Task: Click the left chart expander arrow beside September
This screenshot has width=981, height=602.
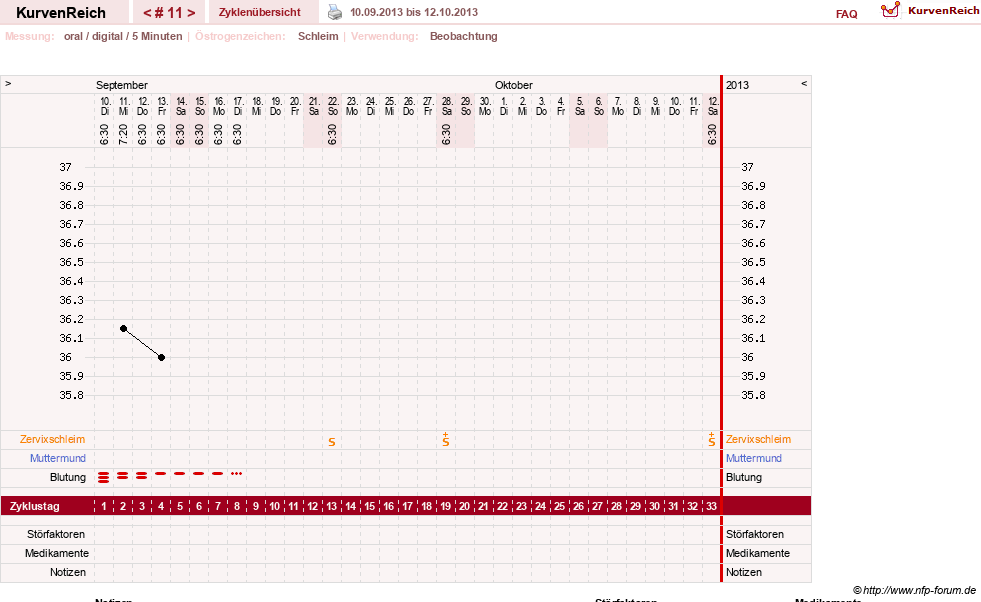Action: [8, 83]
